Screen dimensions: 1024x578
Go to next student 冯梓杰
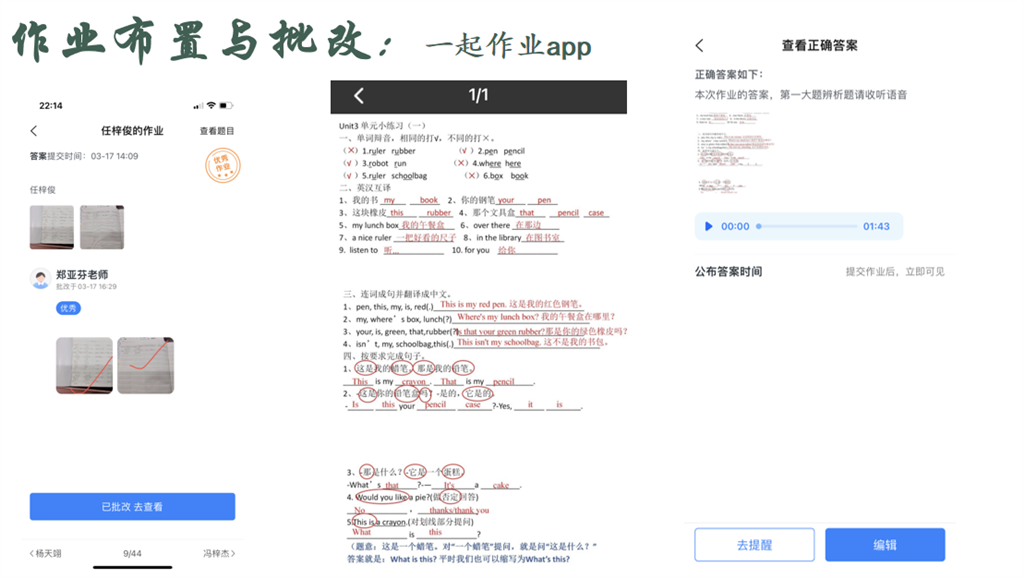(x=219, y=554)
